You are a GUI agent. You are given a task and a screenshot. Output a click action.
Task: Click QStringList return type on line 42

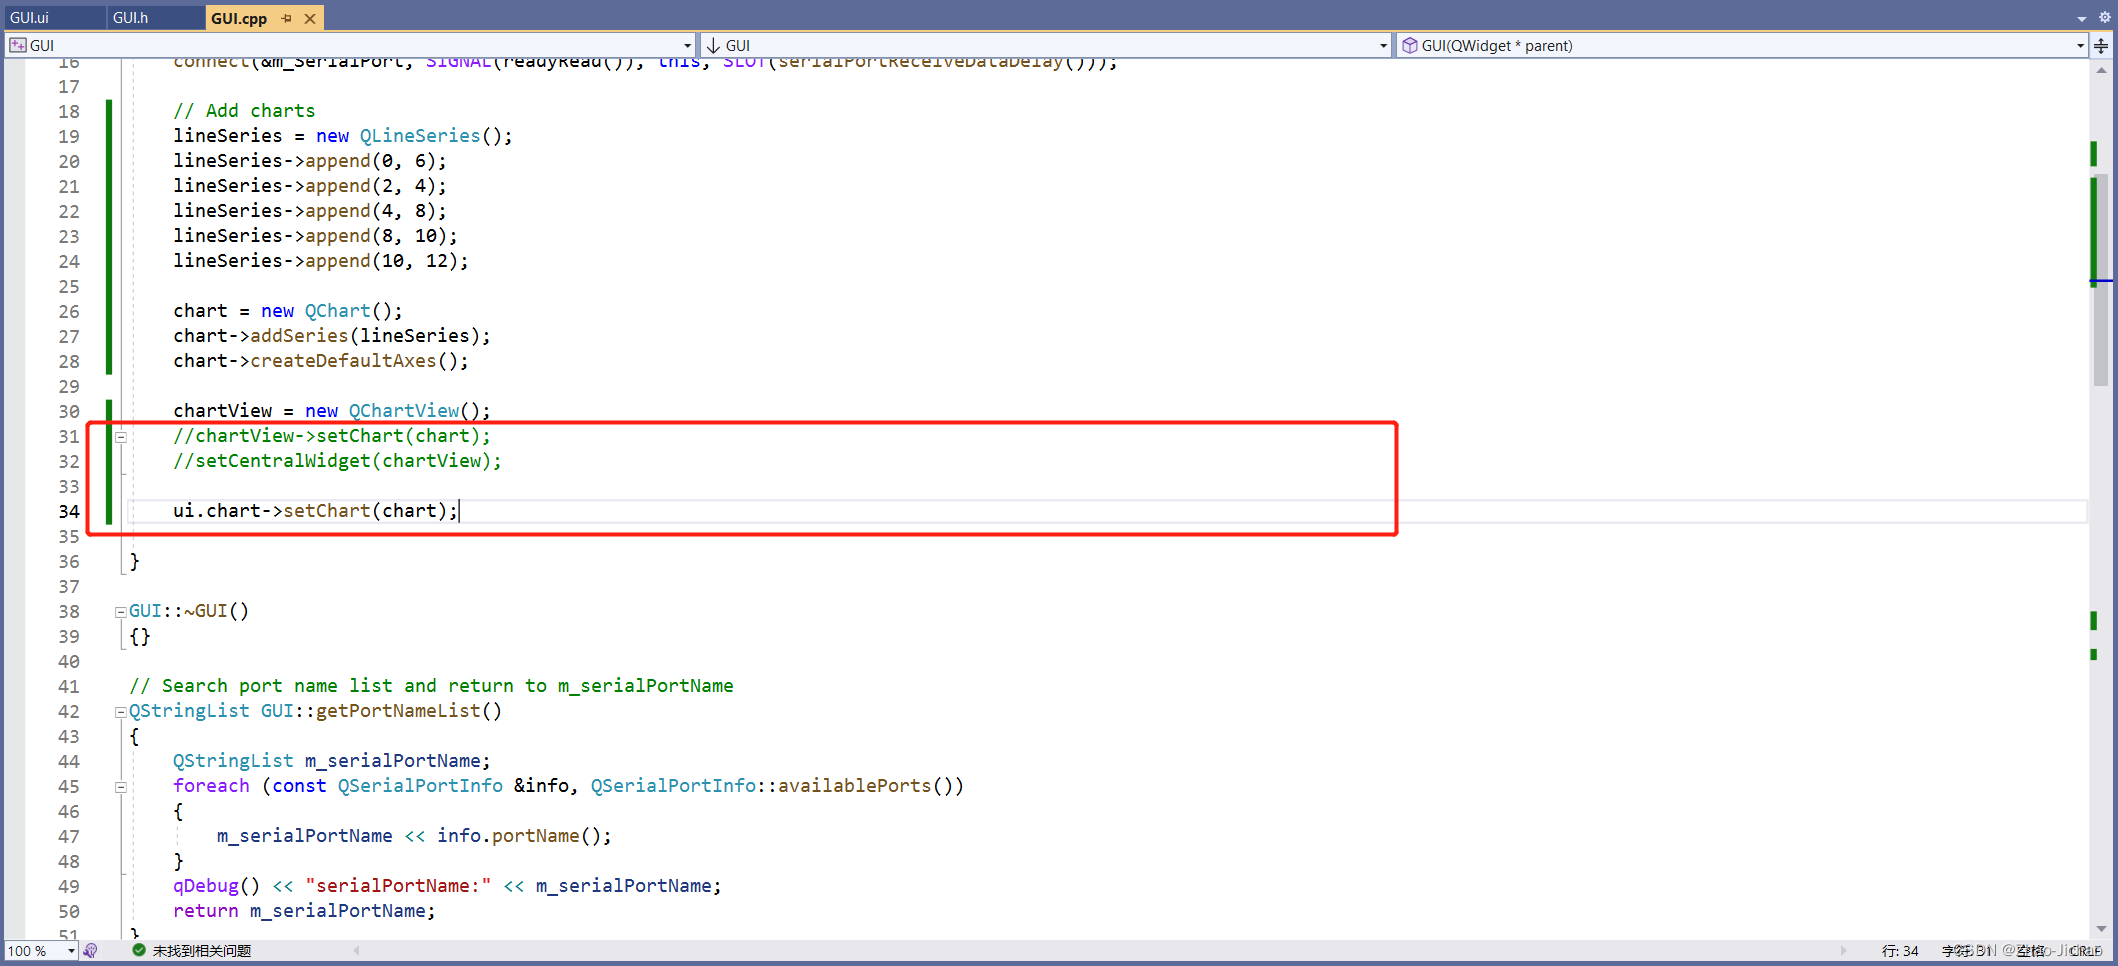tap(189, 711)
